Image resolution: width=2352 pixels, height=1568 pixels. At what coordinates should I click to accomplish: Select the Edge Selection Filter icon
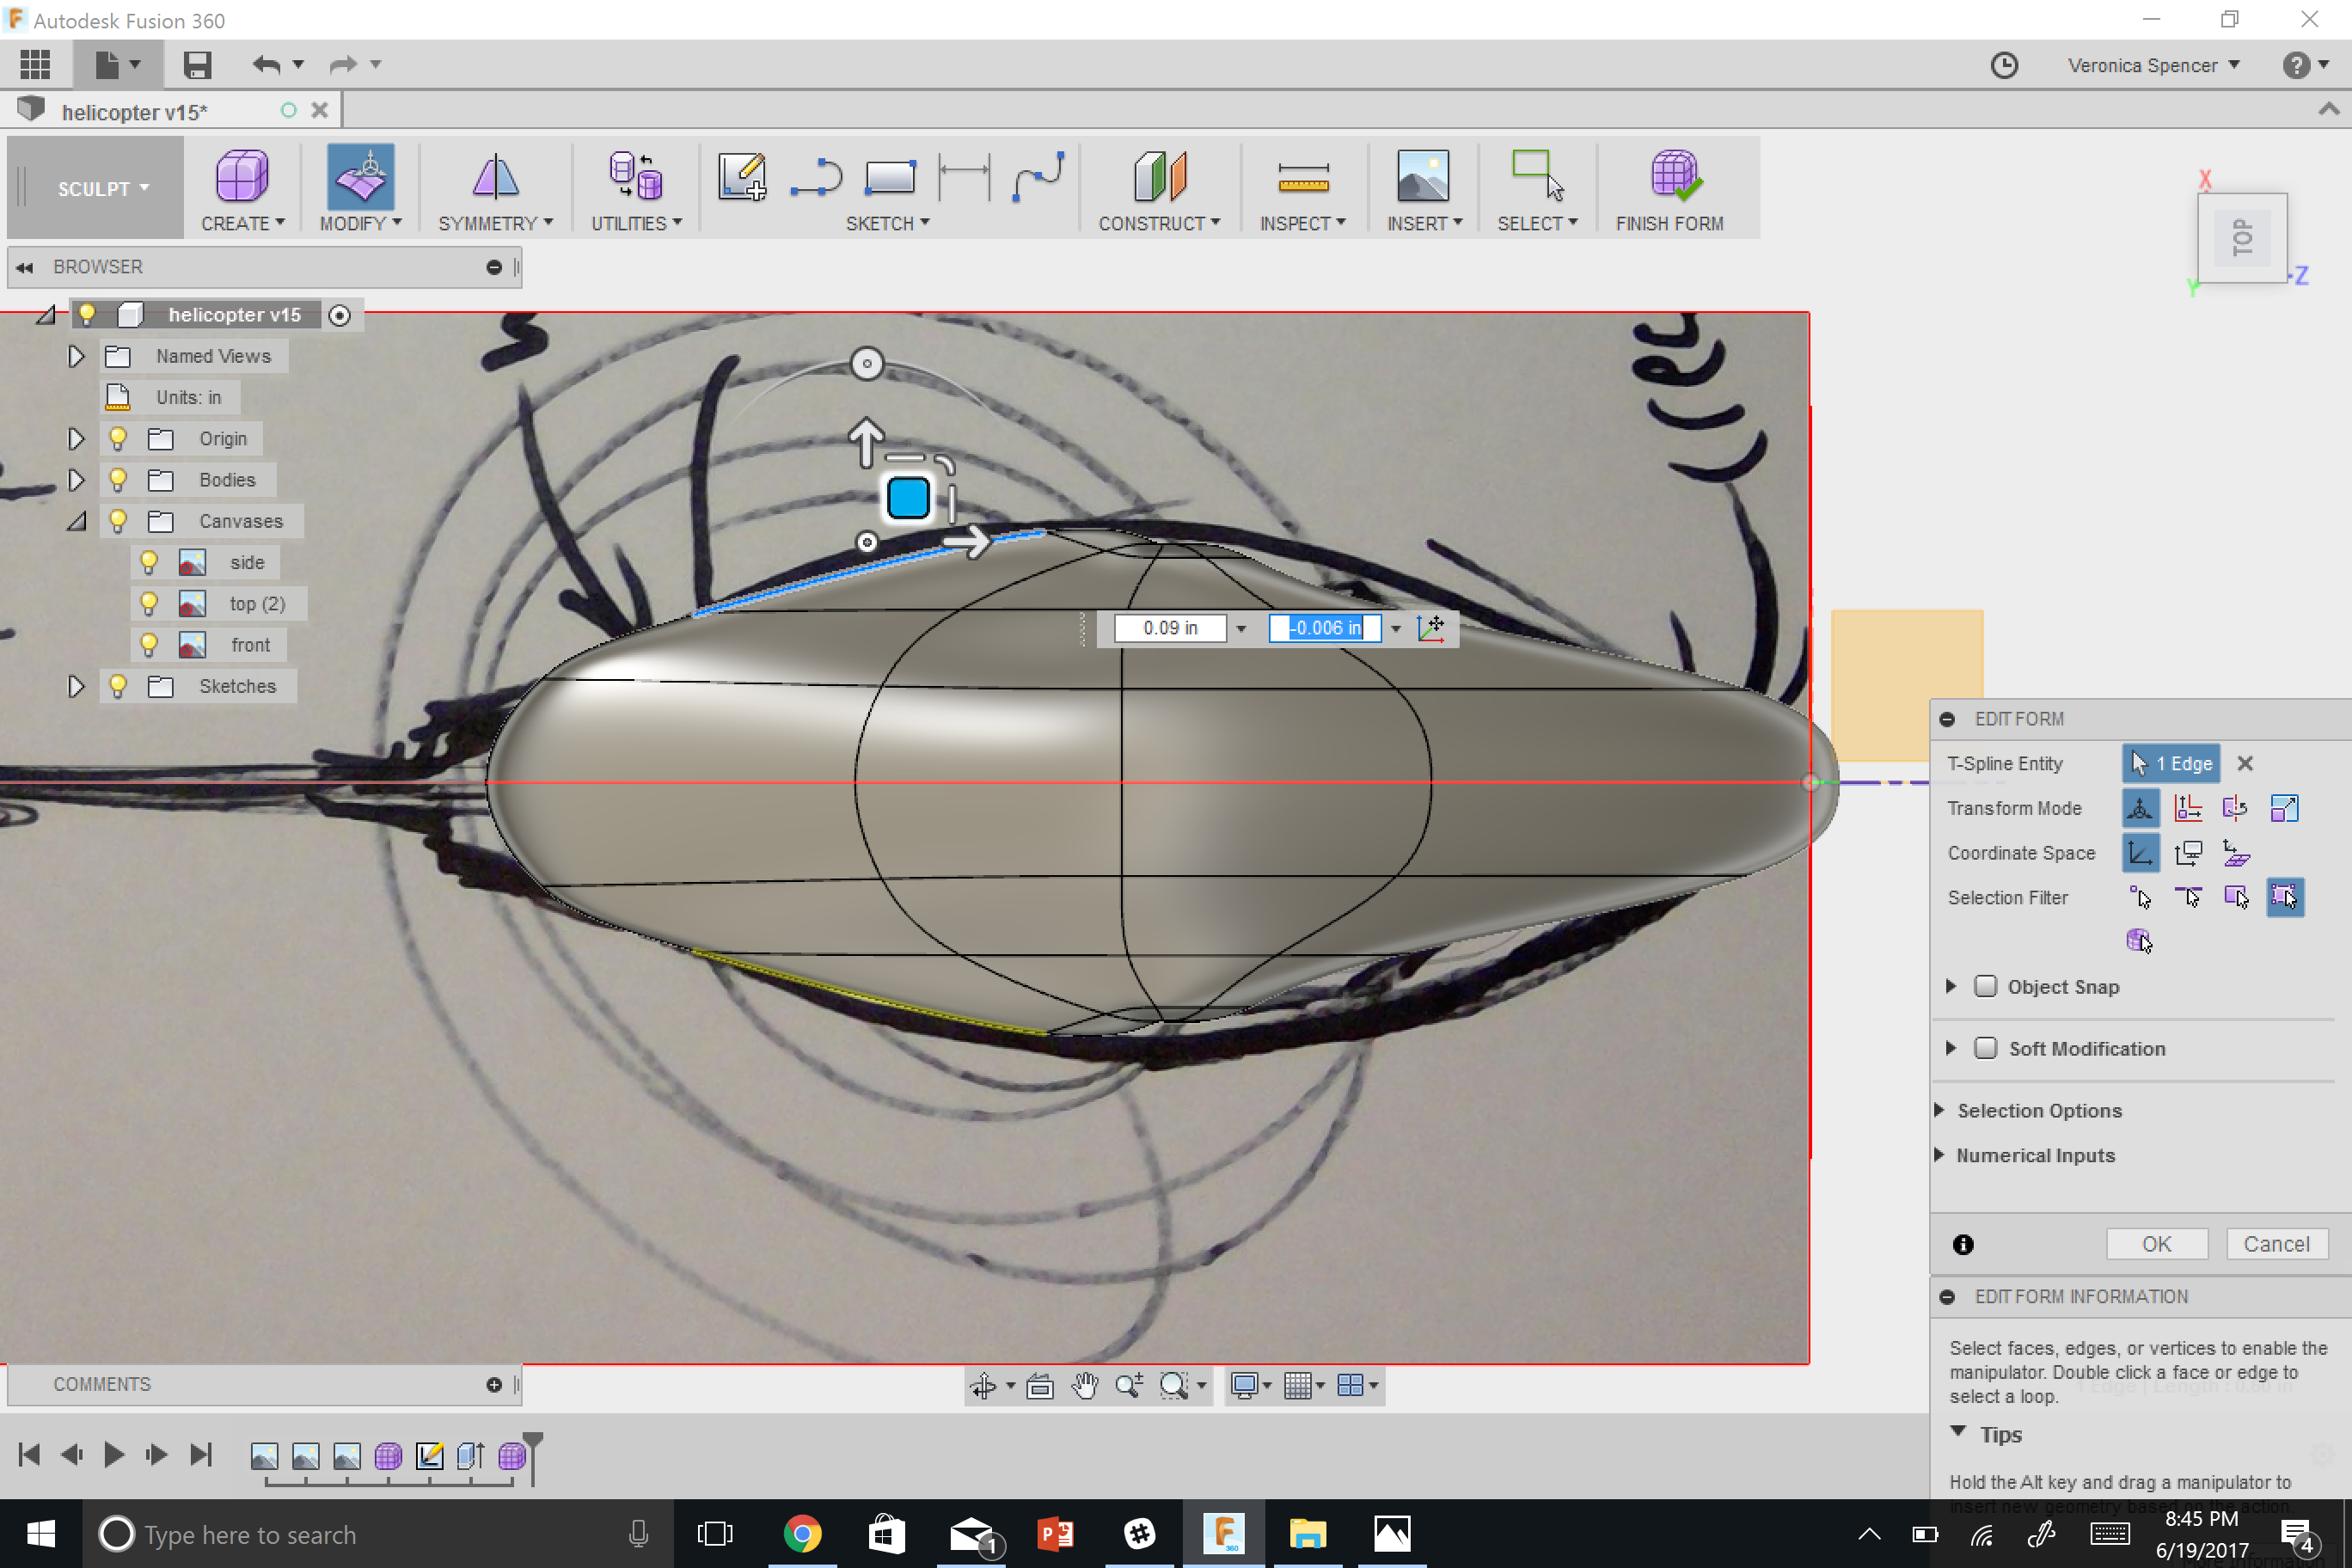coord(2190,896)
